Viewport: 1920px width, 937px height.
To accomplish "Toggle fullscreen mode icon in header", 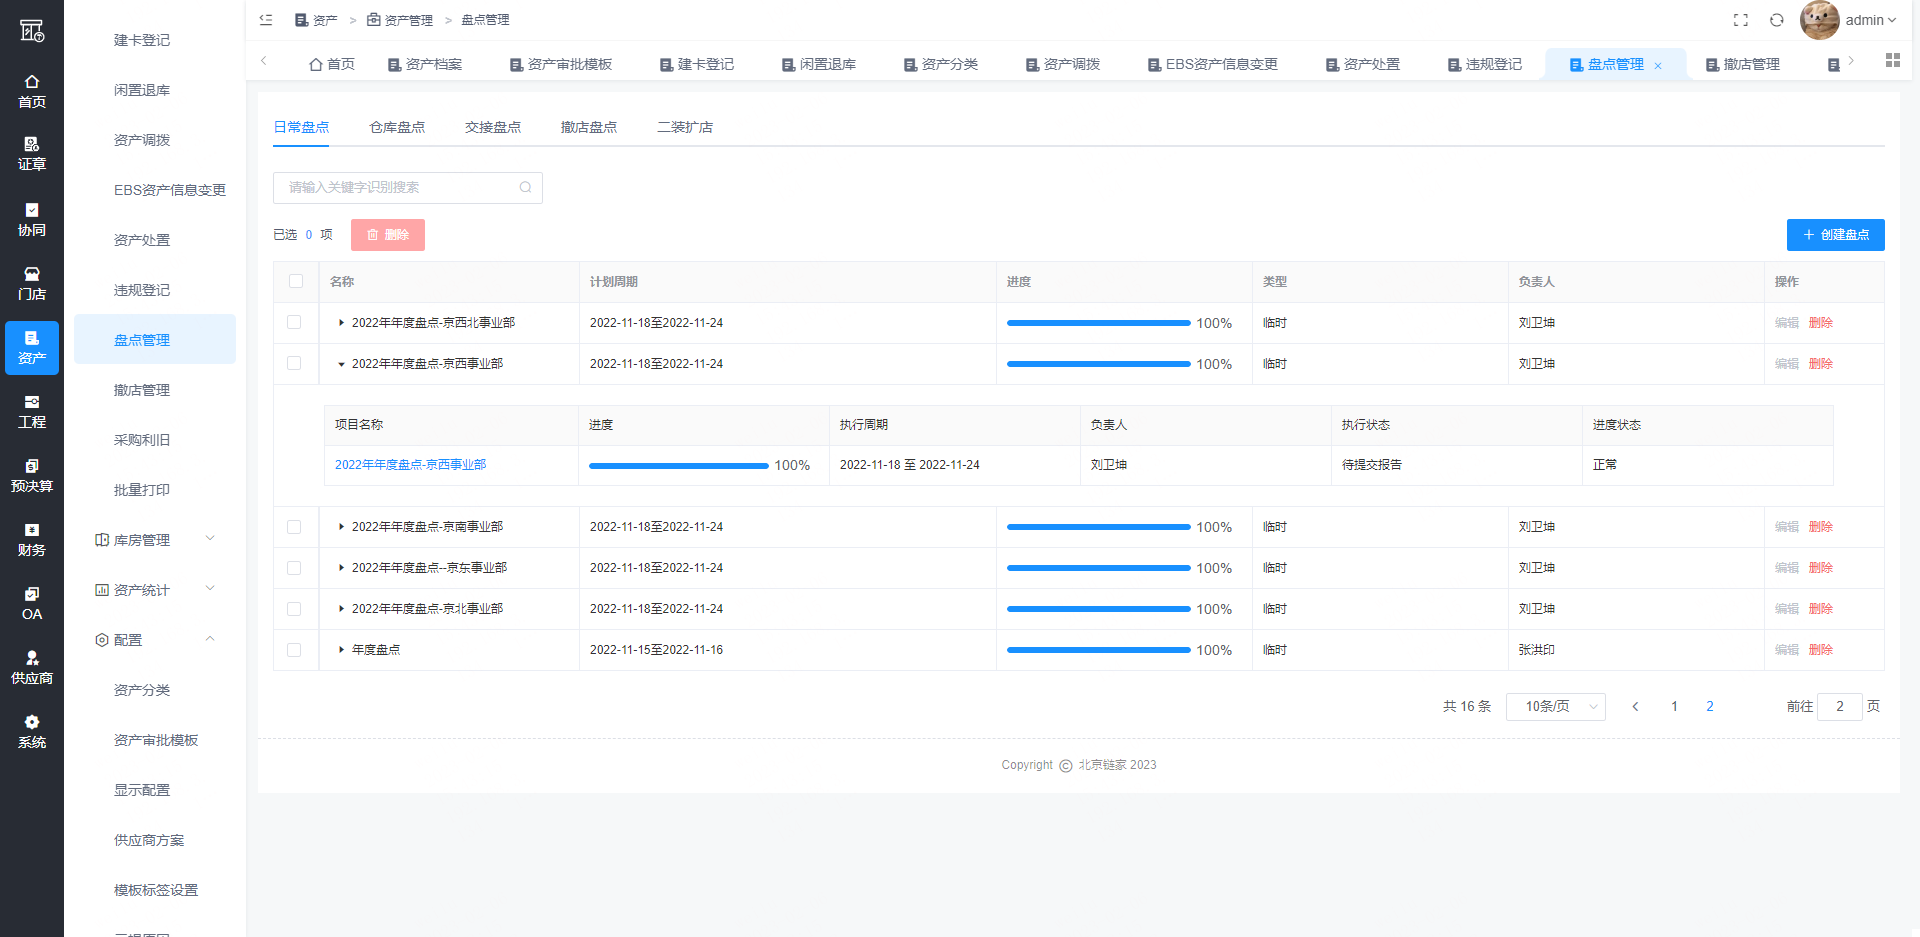I will (1741, 20).
